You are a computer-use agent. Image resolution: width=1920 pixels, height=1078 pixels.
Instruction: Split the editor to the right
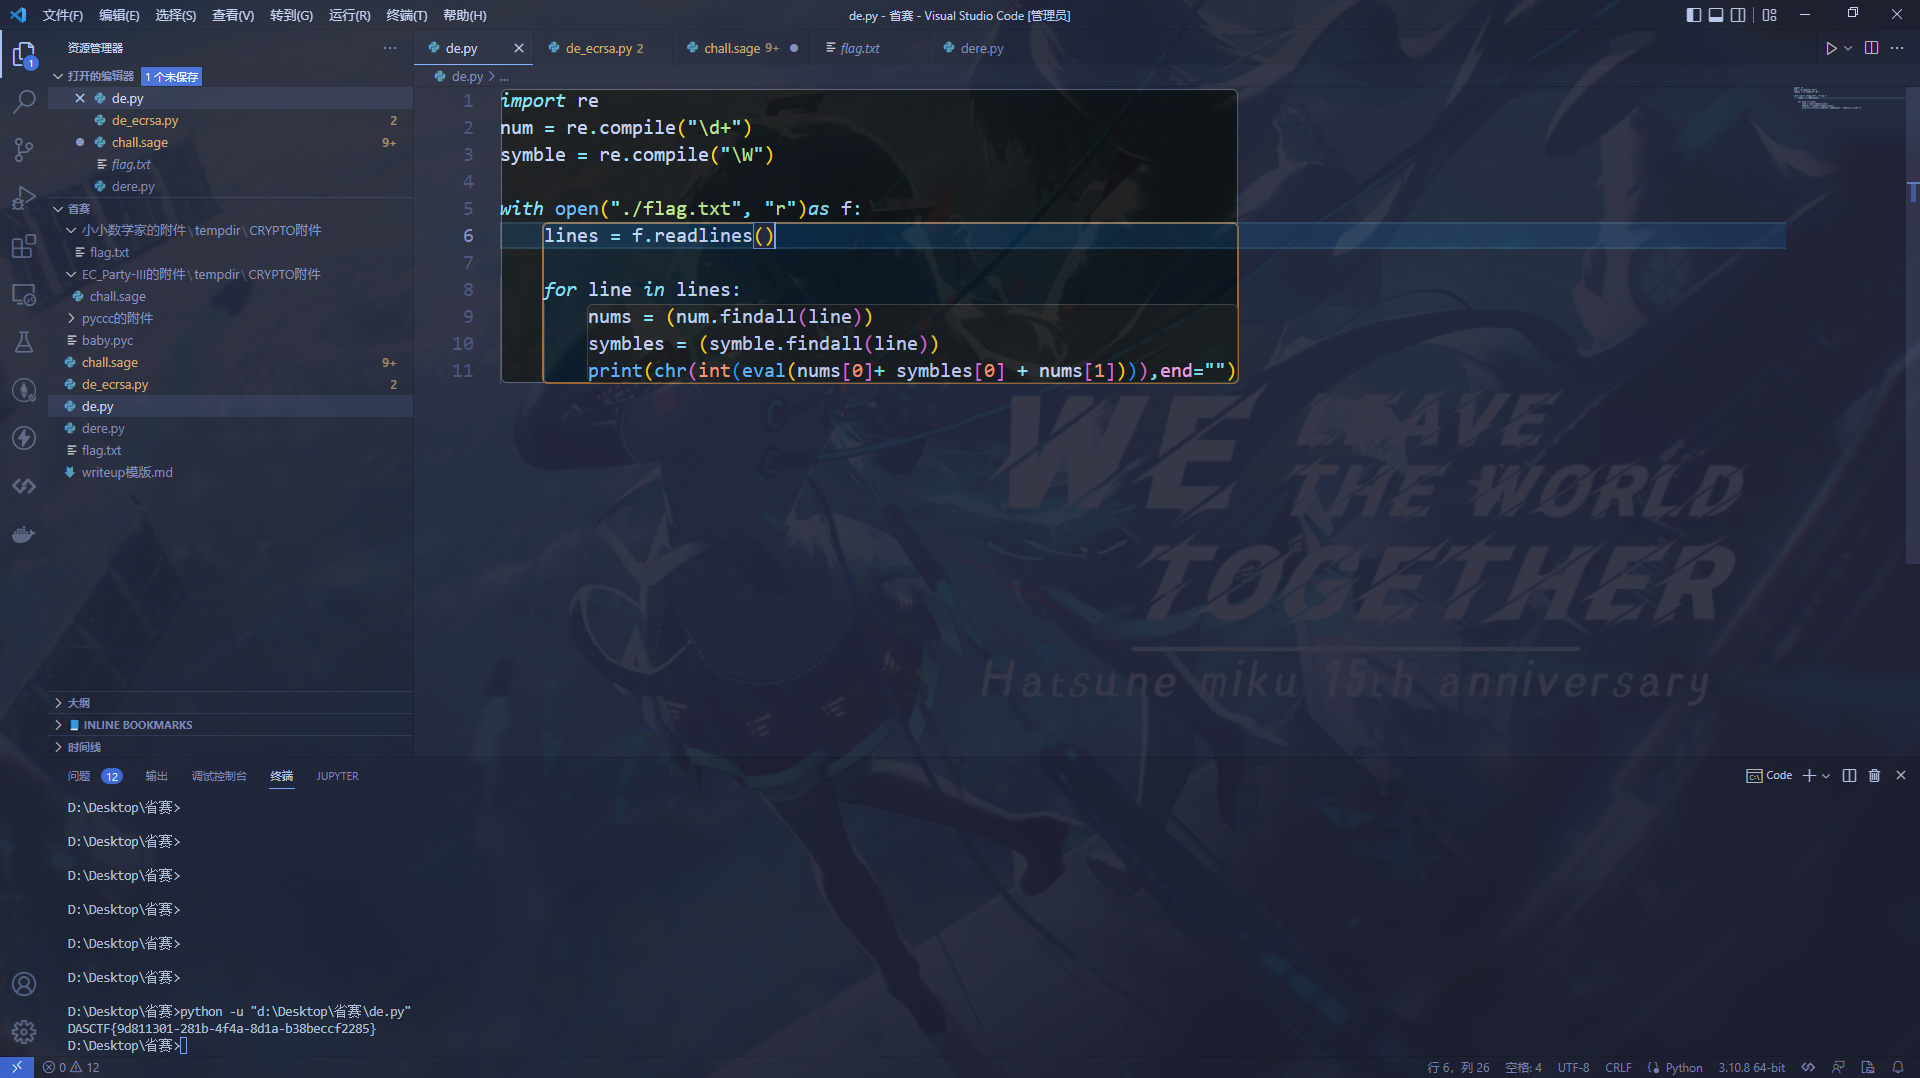tap(1871, 48)
